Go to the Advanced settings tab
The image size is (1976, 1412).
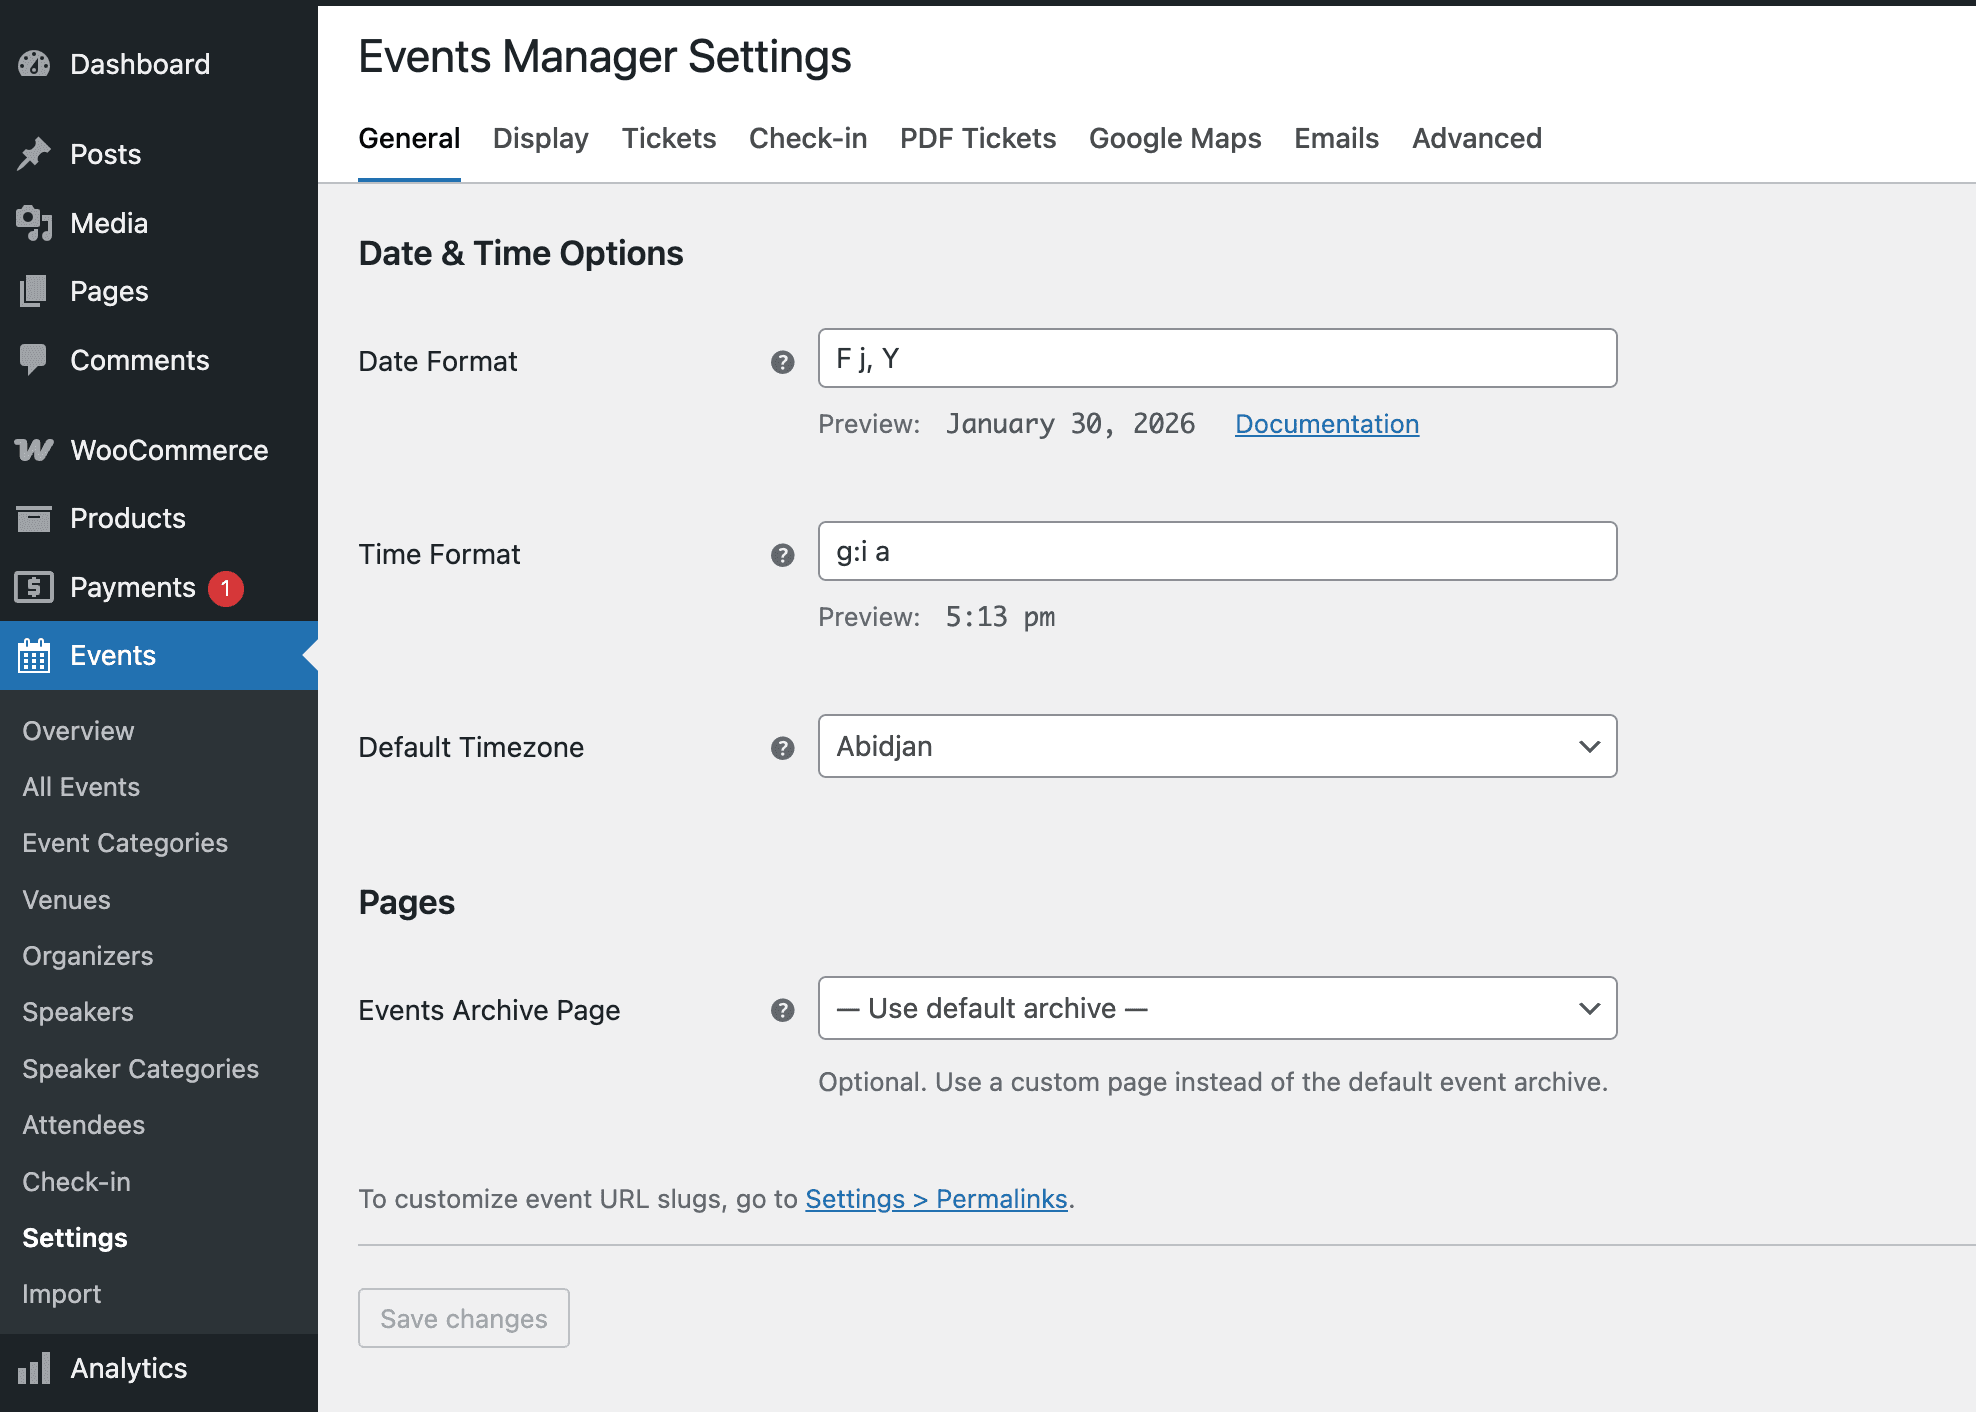point(1476,138)
